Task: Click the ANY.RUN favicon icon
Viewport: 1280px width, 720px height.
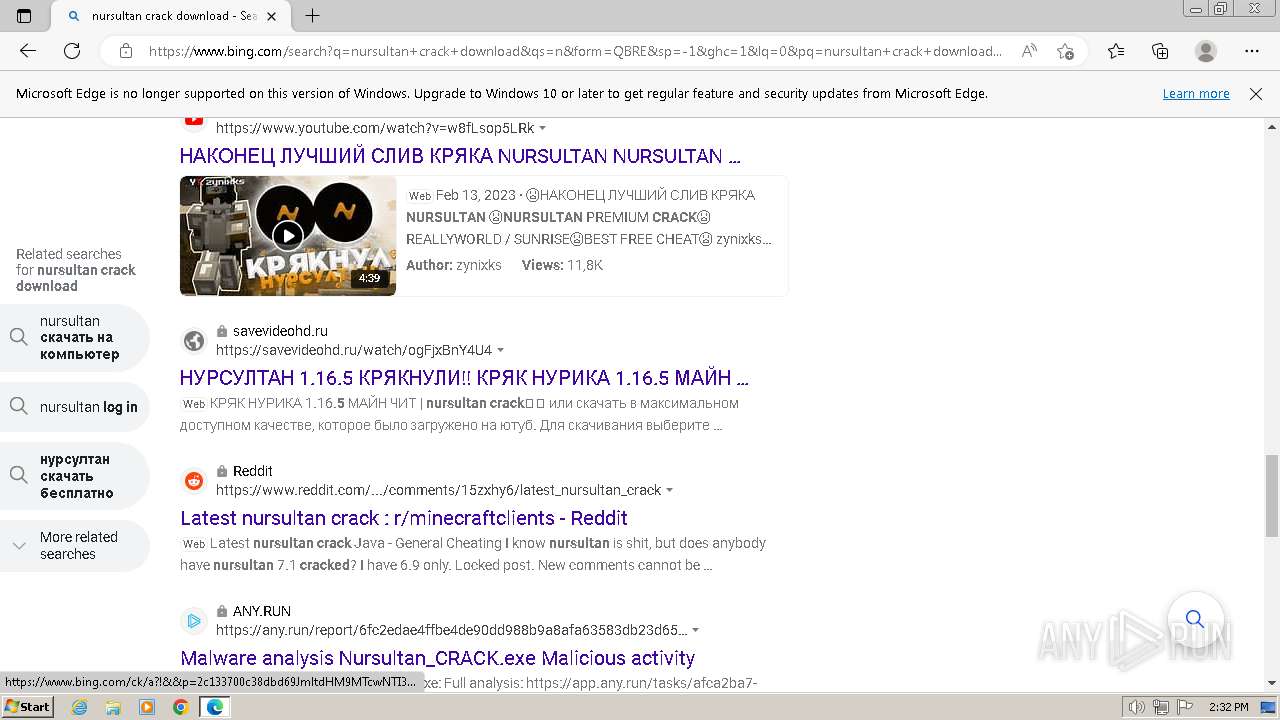Action: [194, 621]
